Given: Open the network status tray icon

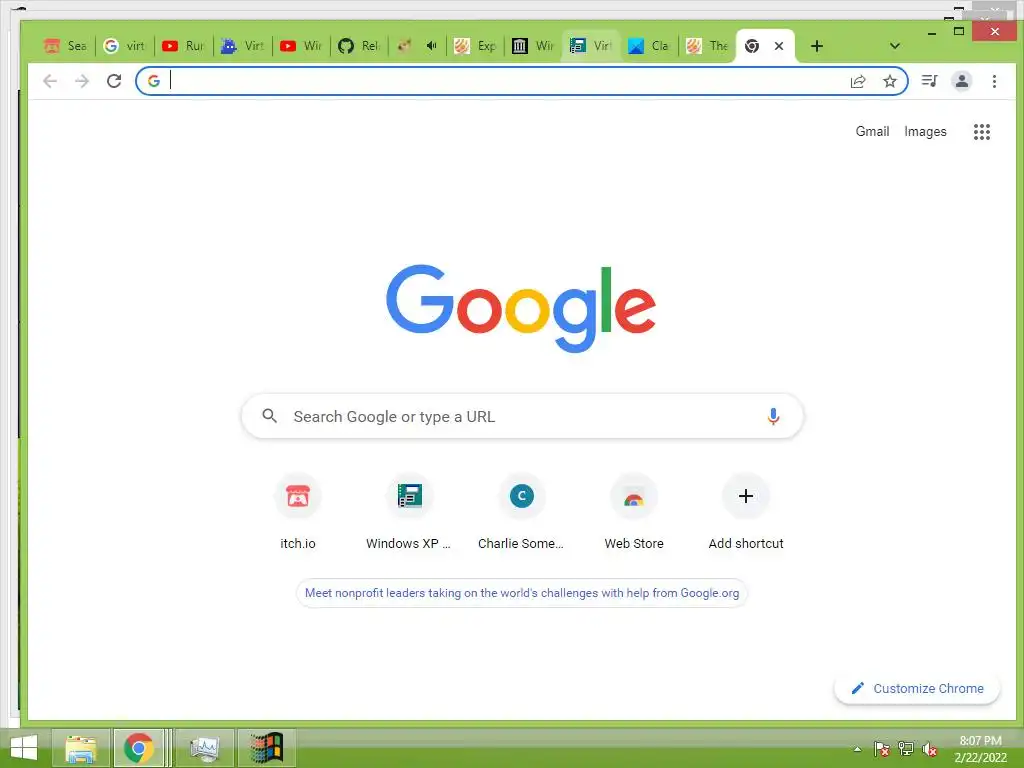Looking at the screenshot, I should (x=906, y=749).
